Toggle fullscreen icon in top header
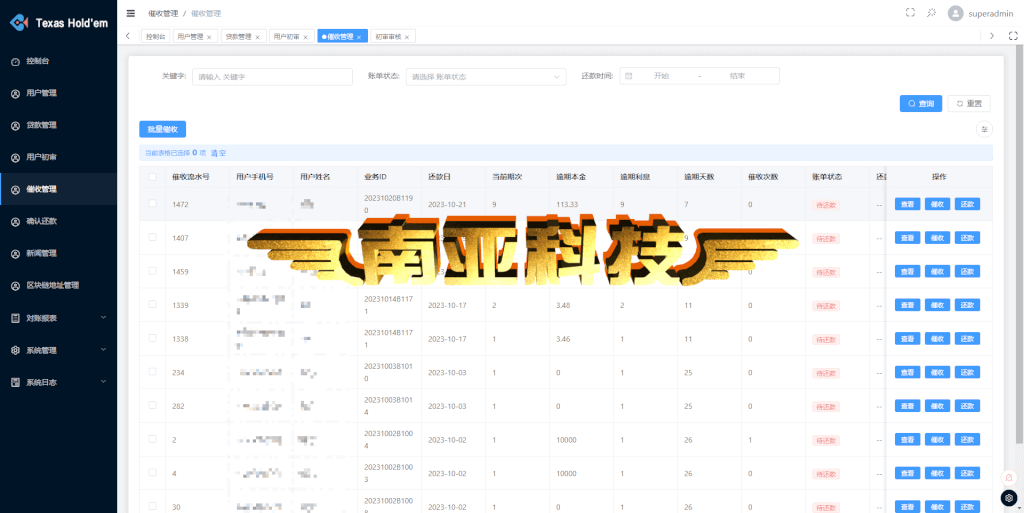 [910, 12]
